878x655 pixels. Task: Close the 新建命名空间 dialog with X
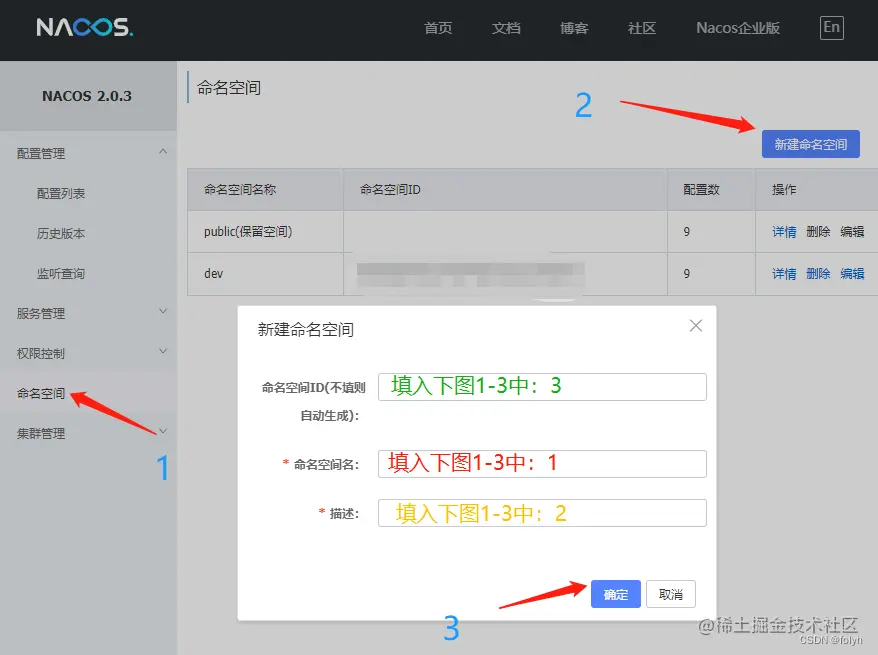click(695, 326)
